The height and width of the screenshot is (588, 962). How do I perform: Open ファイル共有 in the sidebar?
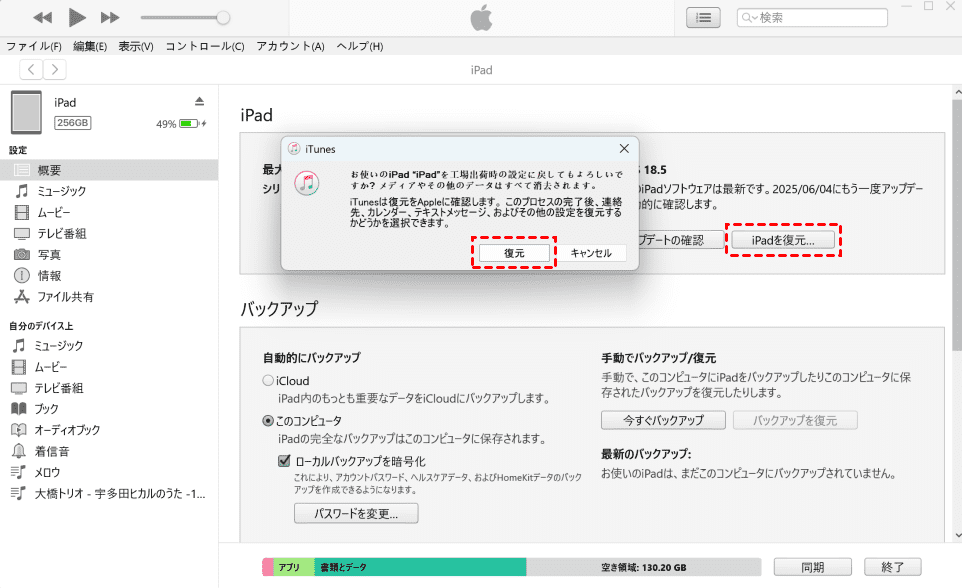66,296
